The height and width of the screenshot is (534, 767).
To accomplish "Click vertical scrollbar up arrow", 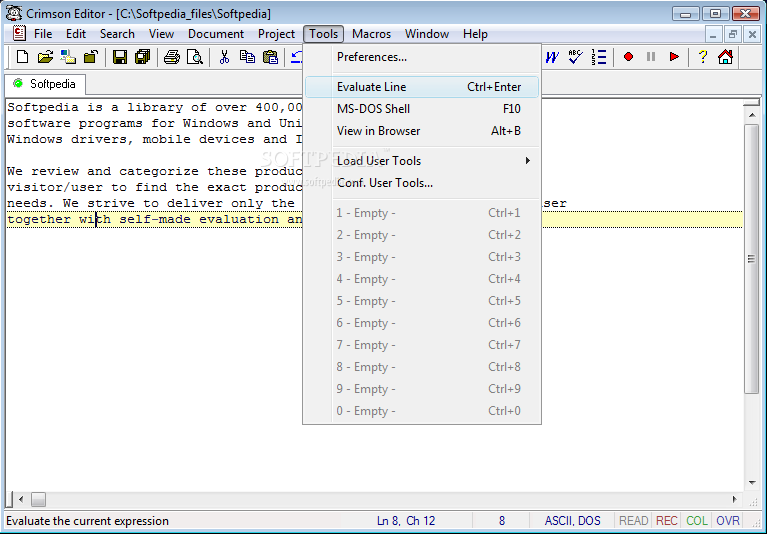I will click(x=751, y=115).
